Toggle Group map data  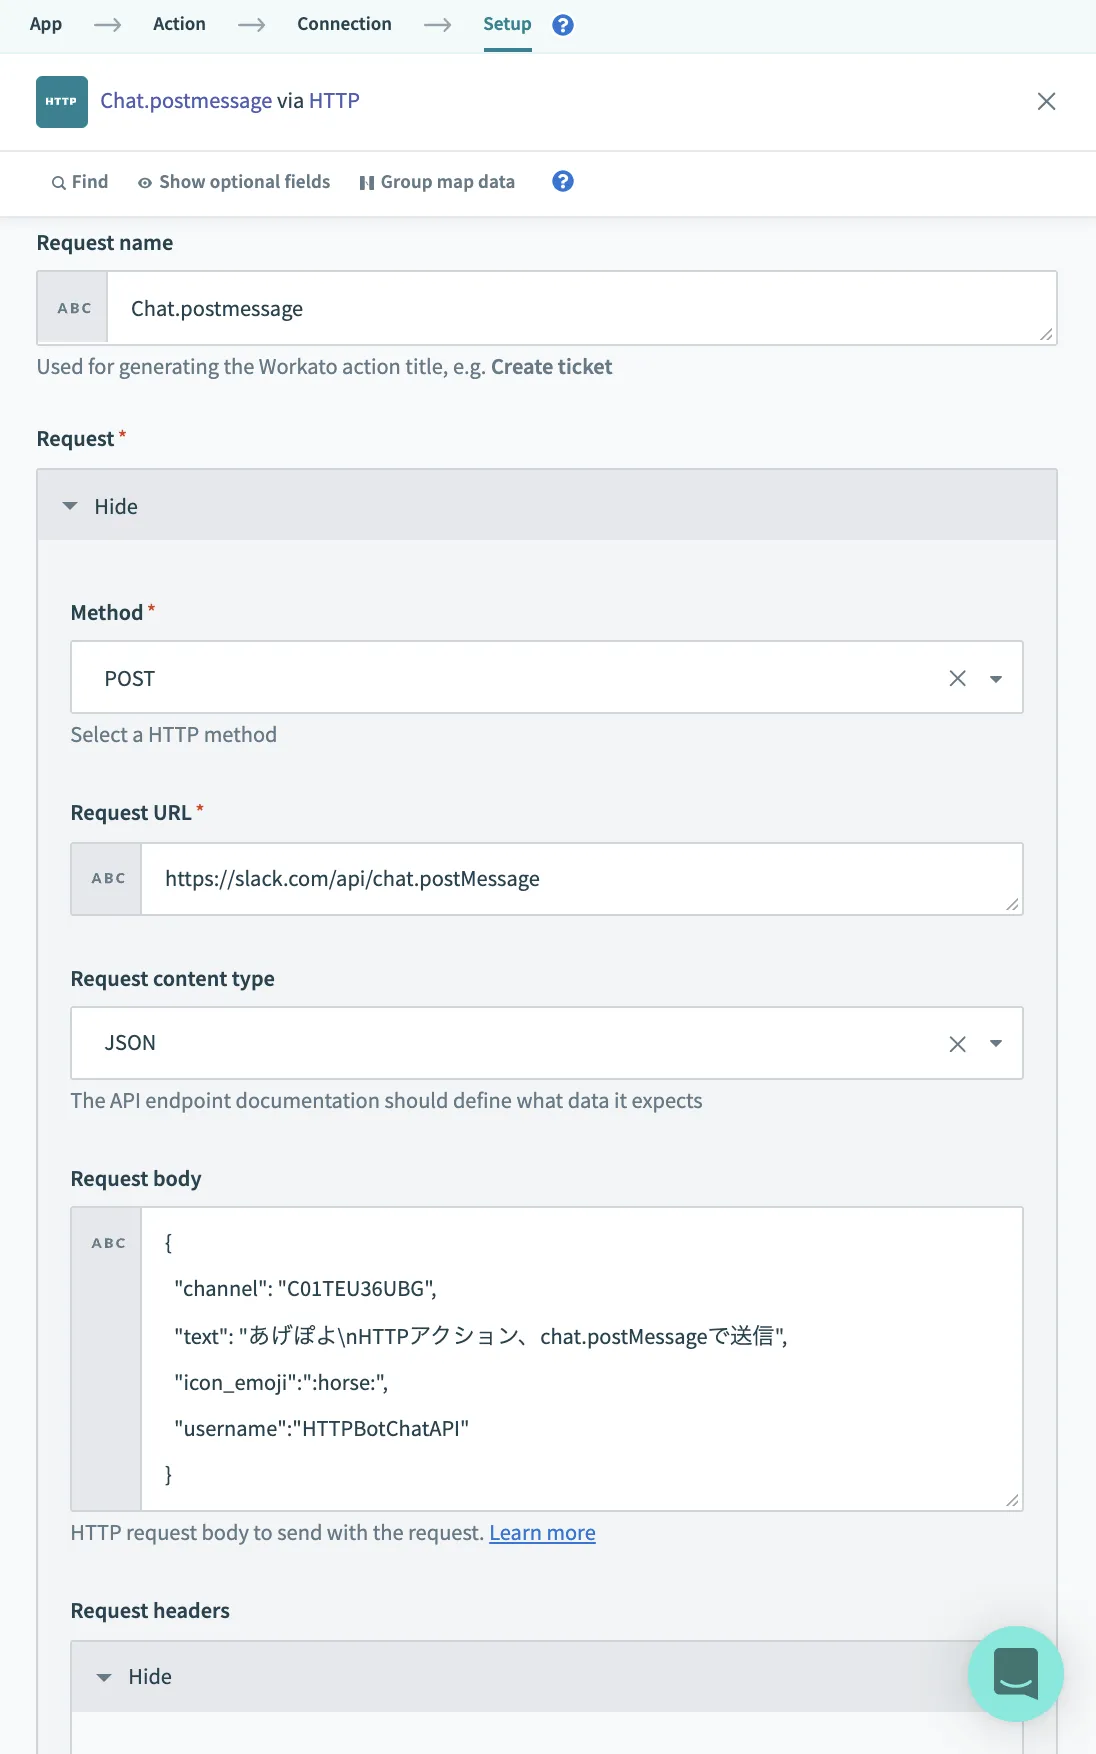(437, 182)
